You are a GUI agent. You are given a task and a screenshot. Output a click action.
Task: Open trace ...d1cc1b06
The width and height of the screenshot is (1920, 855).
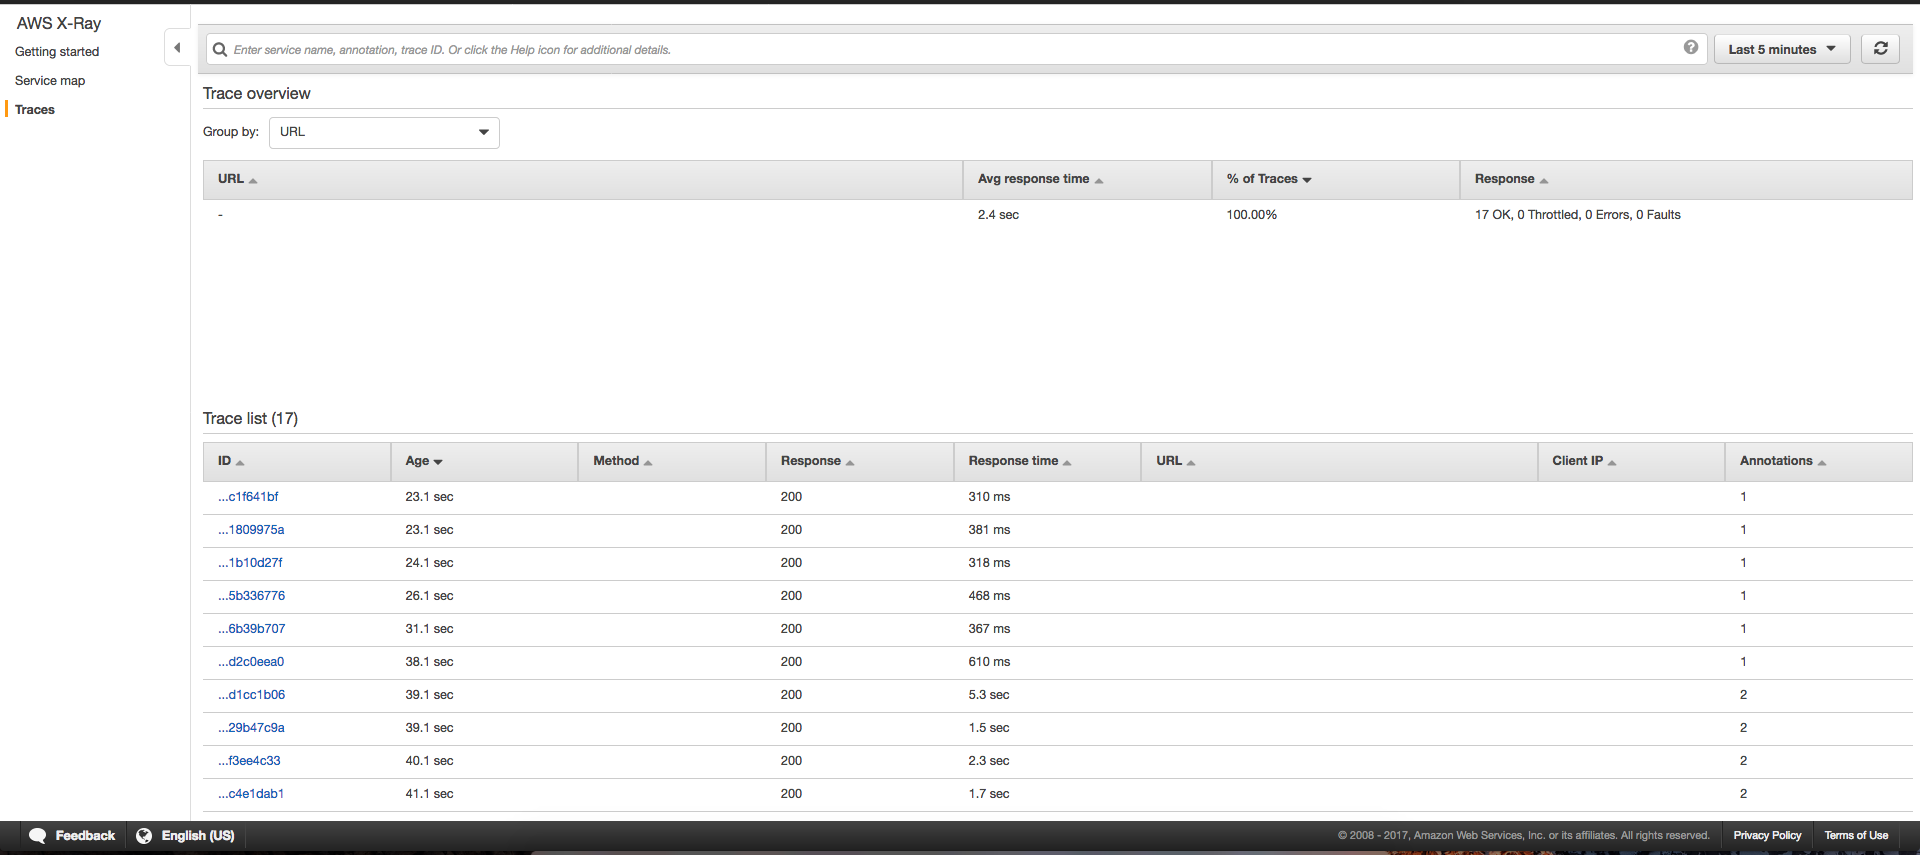pos(251,695)
